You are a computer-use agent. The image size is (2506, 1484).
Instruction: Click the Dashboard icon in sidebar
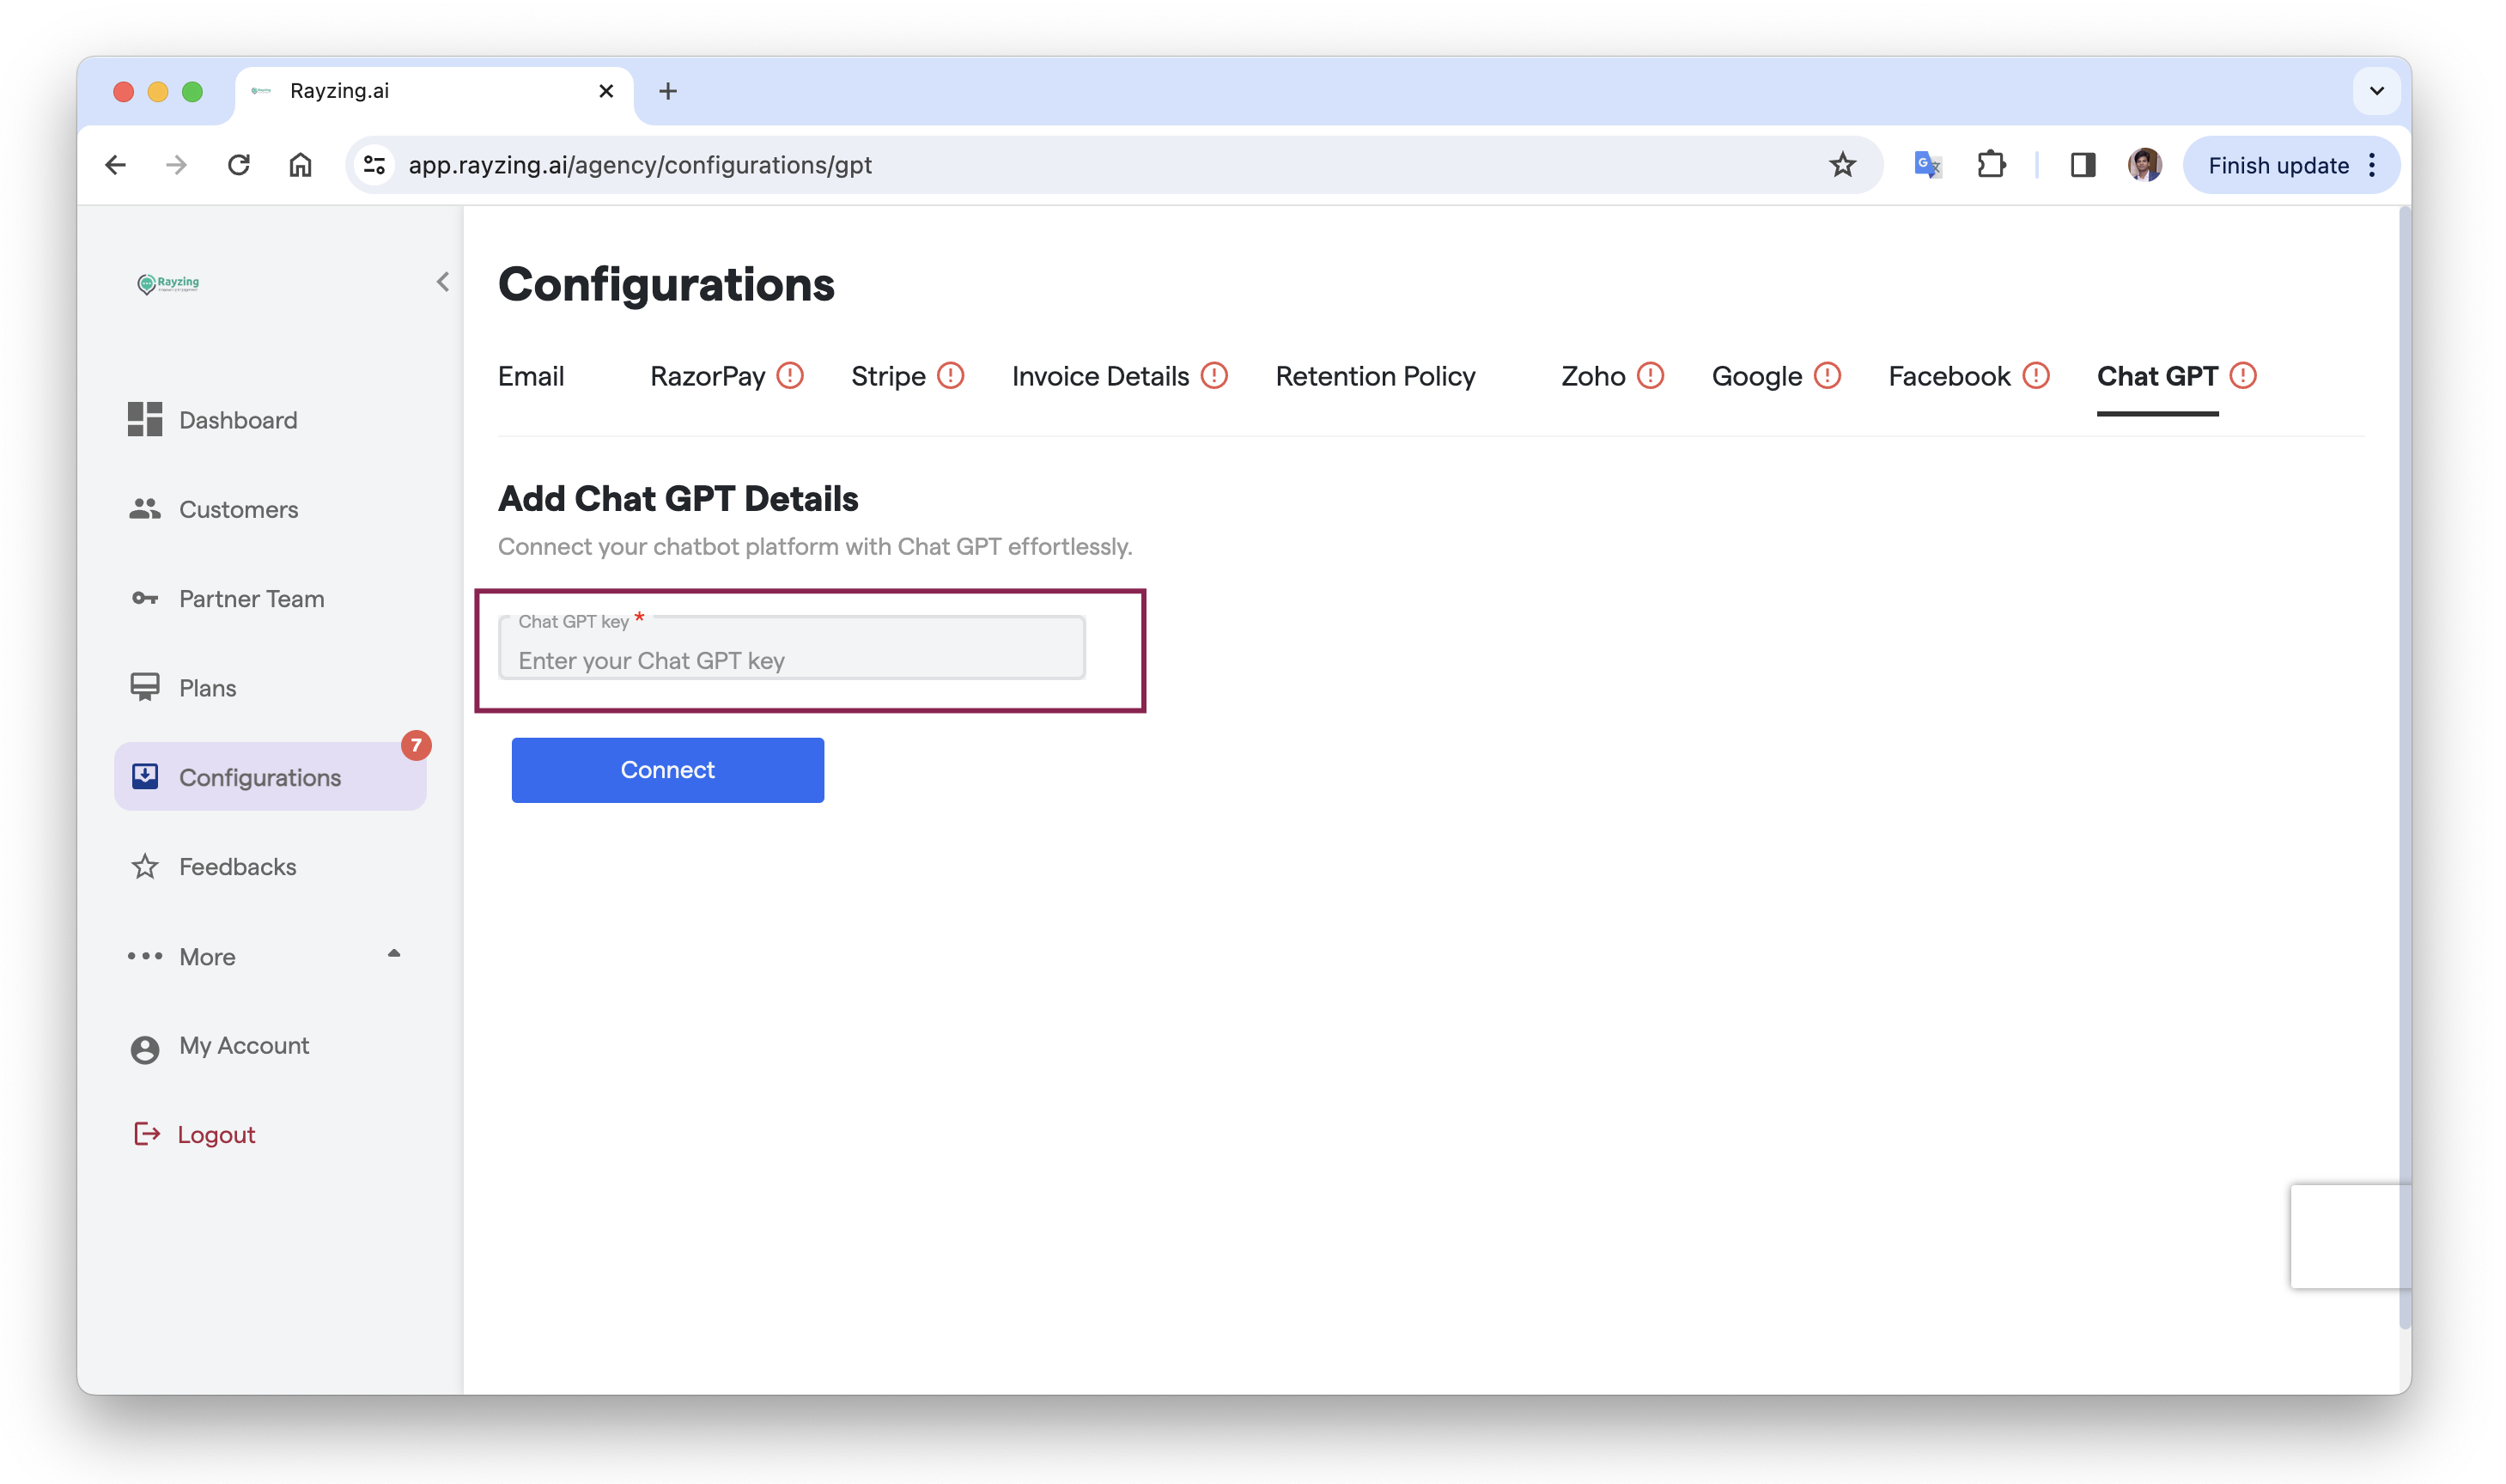[x=144, y=420]
